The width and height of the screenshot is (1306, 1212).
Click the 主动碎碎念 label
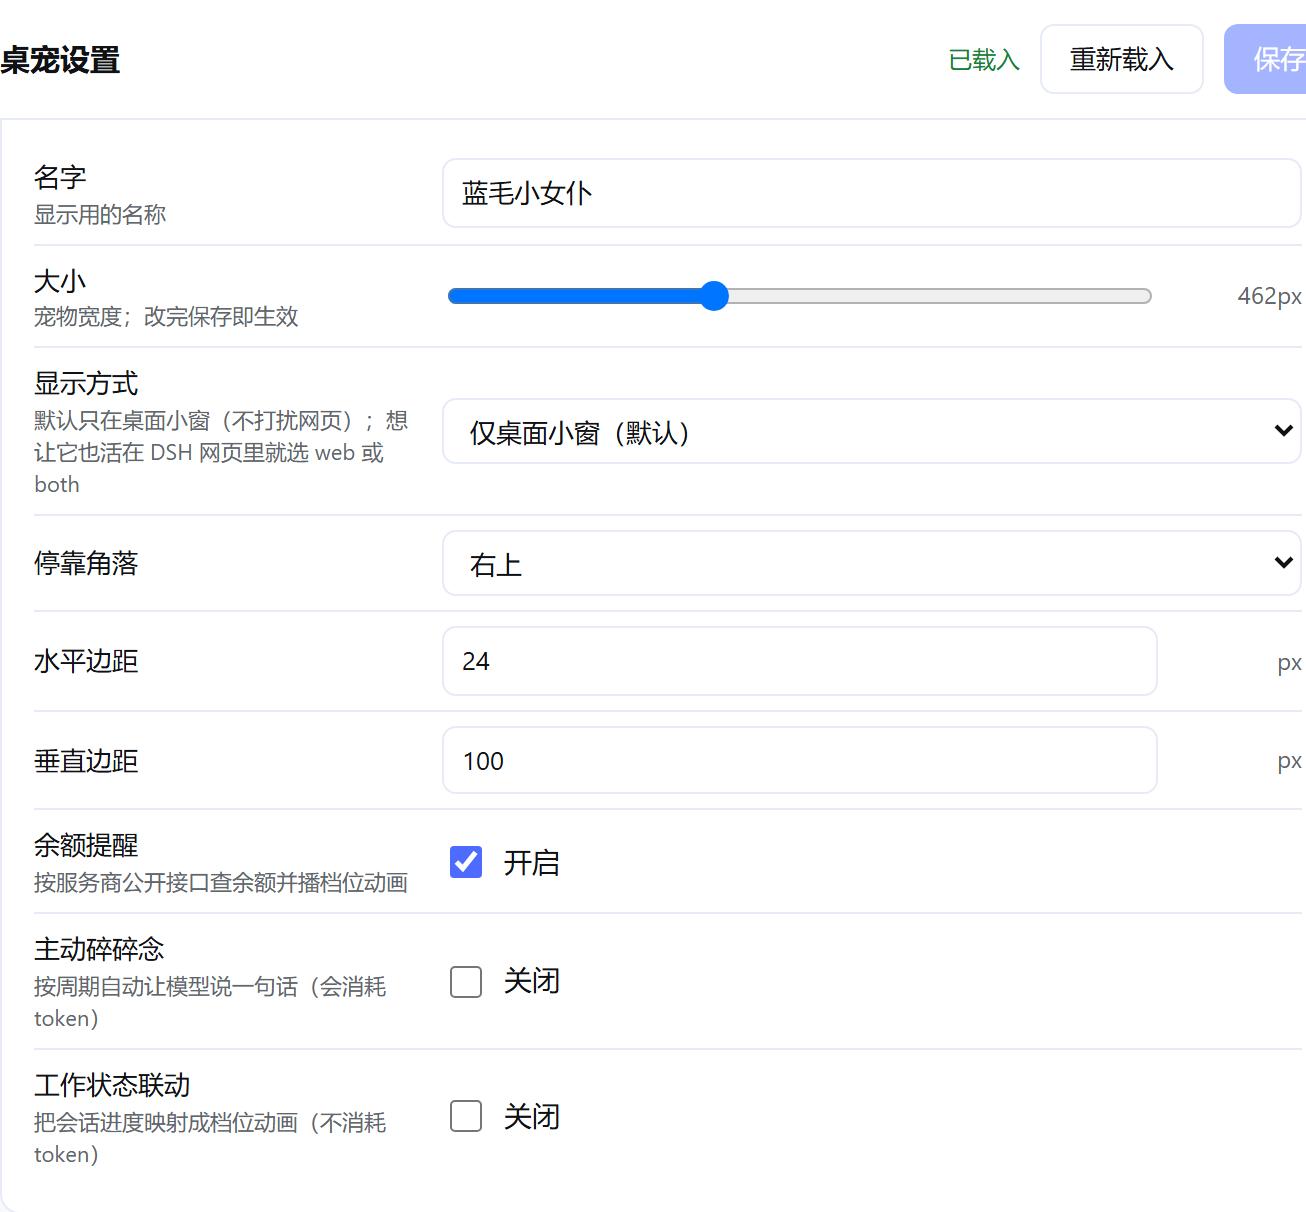coord(99,949)
